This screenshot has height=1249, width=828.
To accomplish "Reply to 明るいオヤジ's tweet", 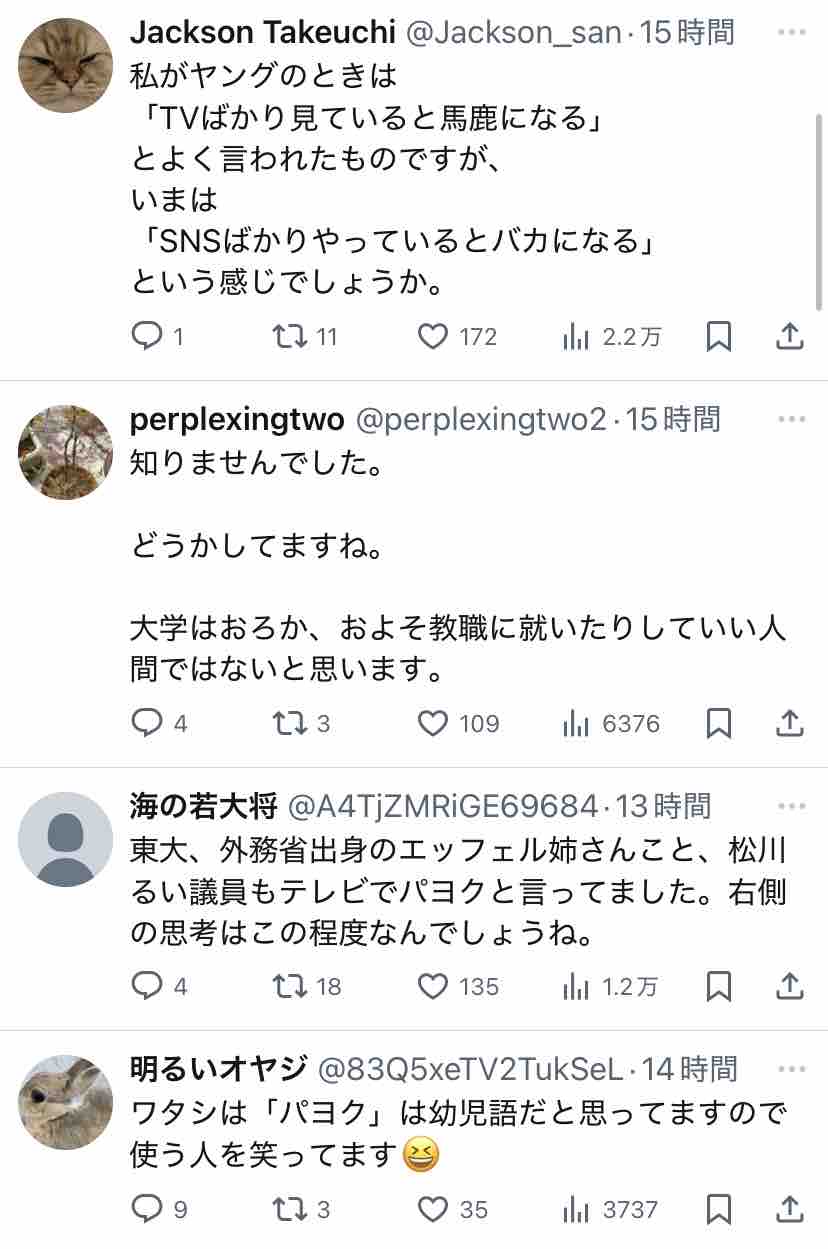I will (x=147, y=1210).
